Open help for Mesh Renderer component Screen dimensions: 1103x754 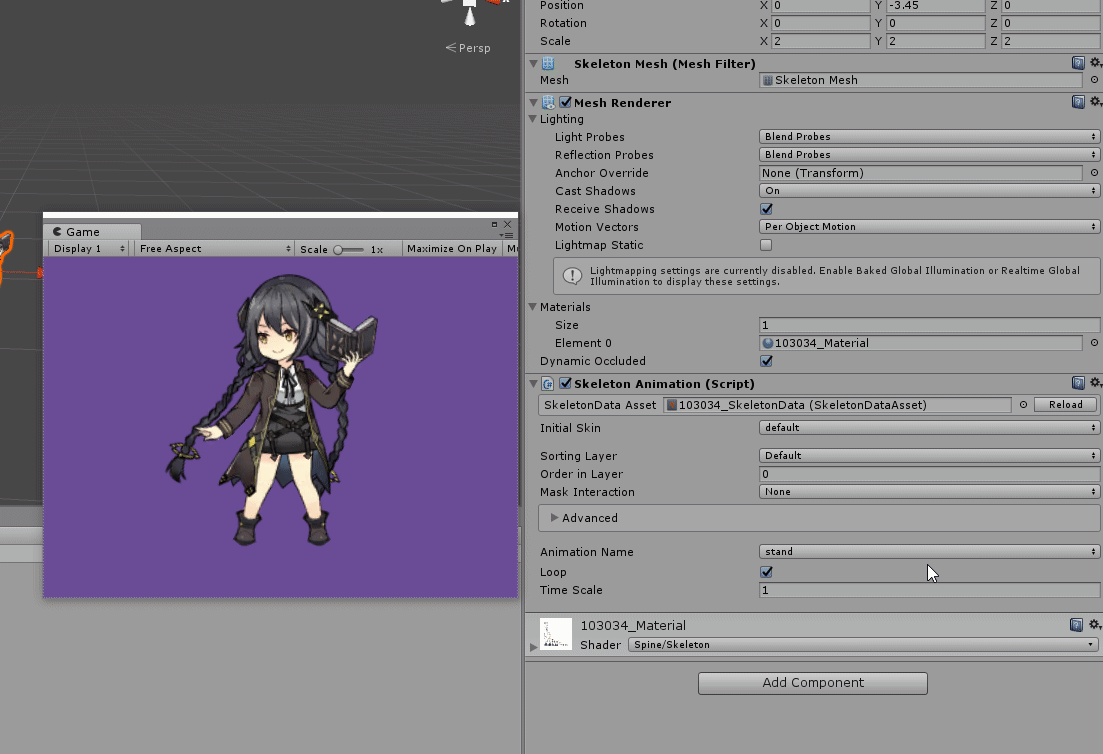1078,102
